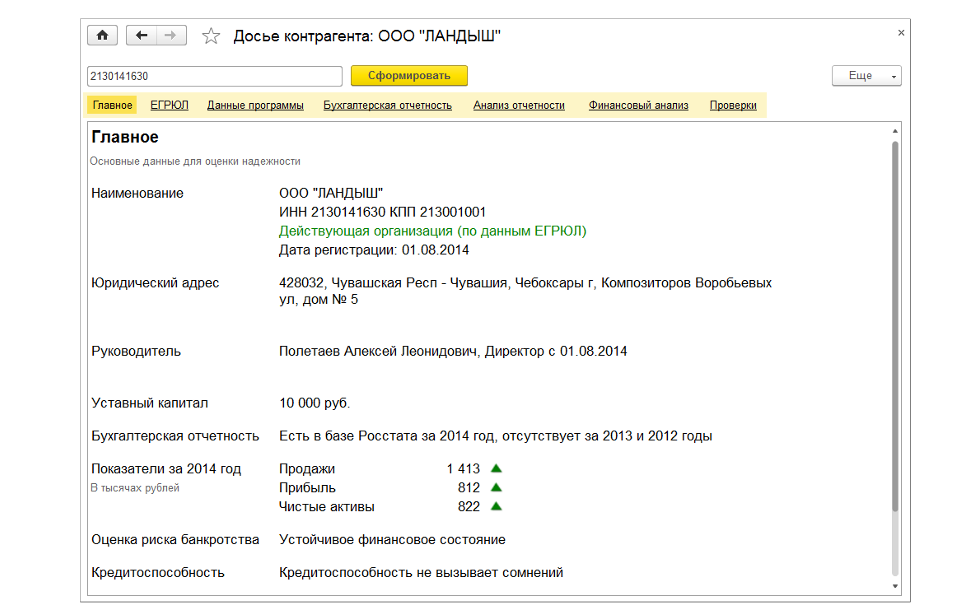Go to the Анализ отчетности tab

click(519, 105)
